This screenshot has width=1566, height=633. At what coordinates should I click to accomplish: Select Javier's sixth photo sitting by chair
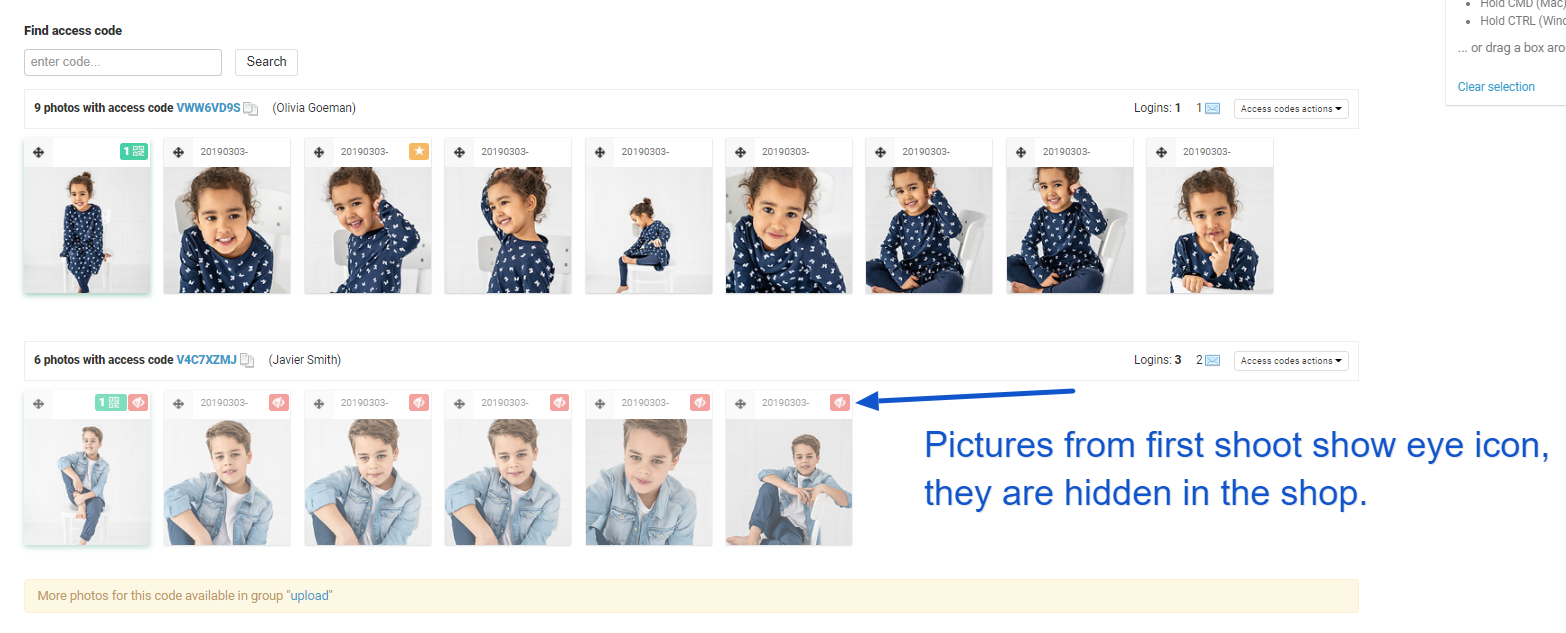(789, 482)
